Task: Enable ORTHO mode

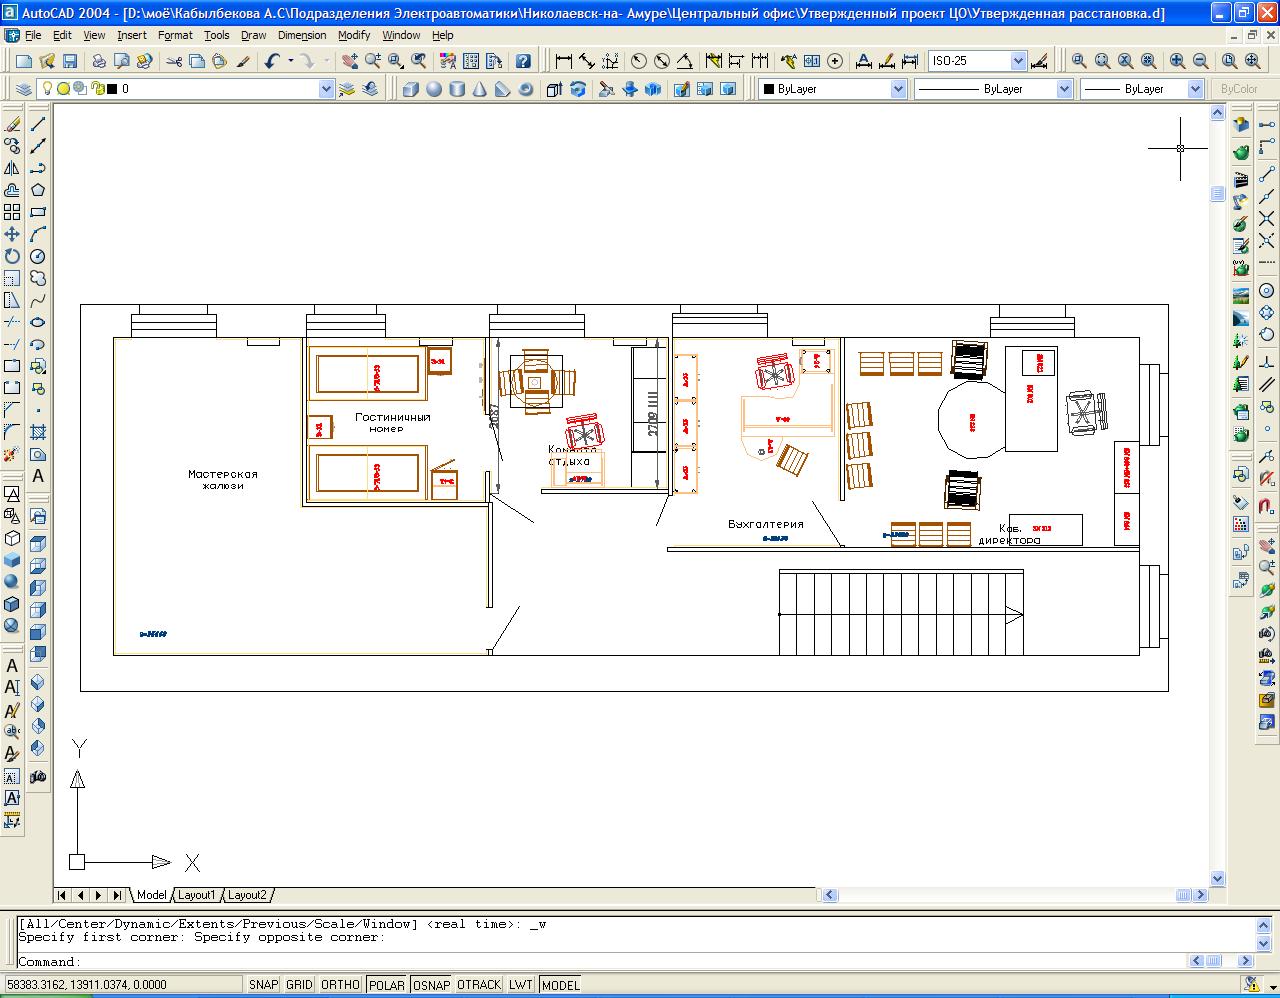Action: 340,985
